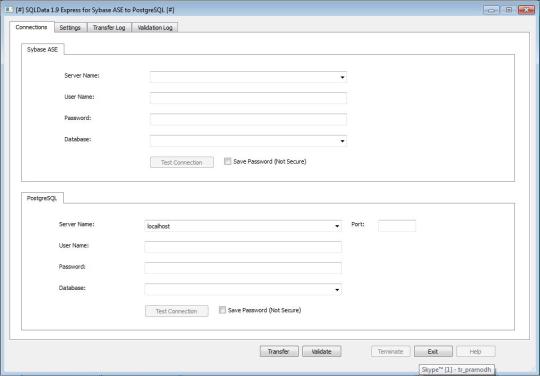Expand the PostgreSQL Server Name dropdown showing localhost

coord(337,226)
